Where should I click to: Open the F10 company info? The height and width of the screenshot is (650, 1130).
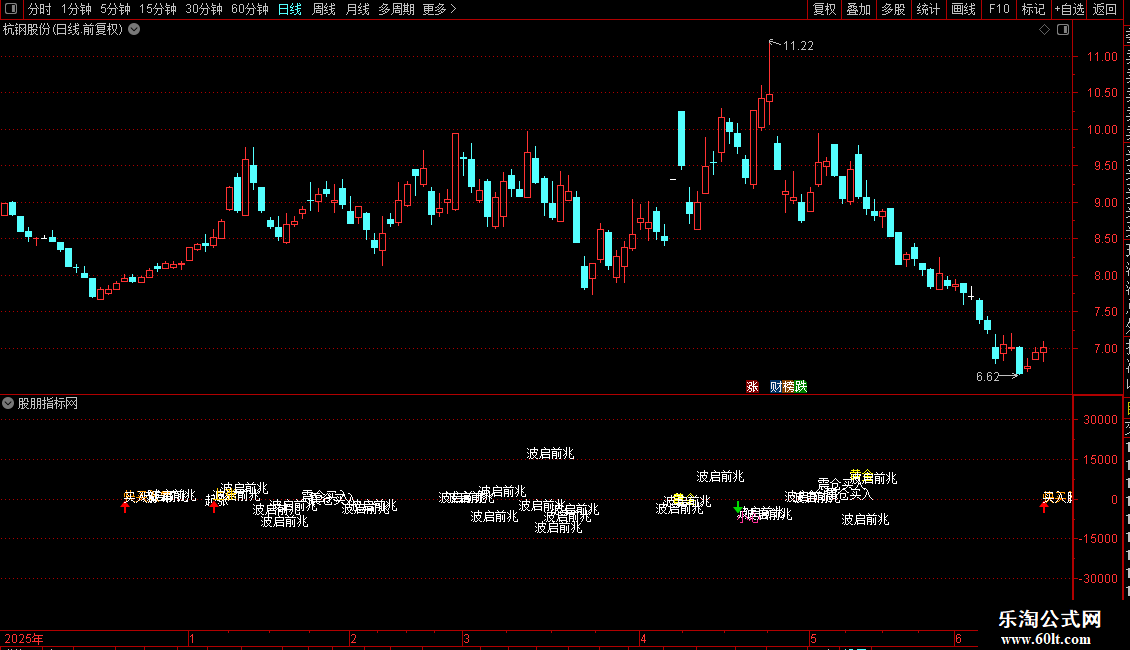pyautogui.click(x=999, y=9)
